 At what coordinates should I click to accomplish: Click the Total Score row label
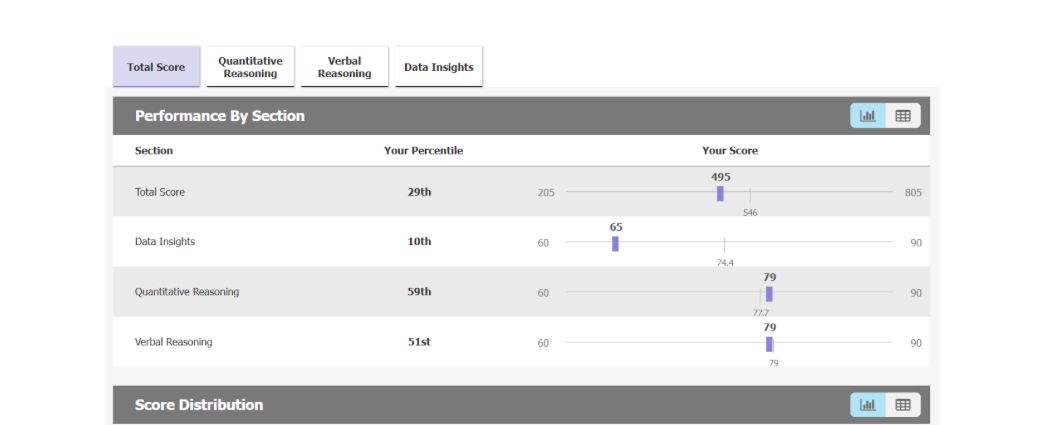160,192
